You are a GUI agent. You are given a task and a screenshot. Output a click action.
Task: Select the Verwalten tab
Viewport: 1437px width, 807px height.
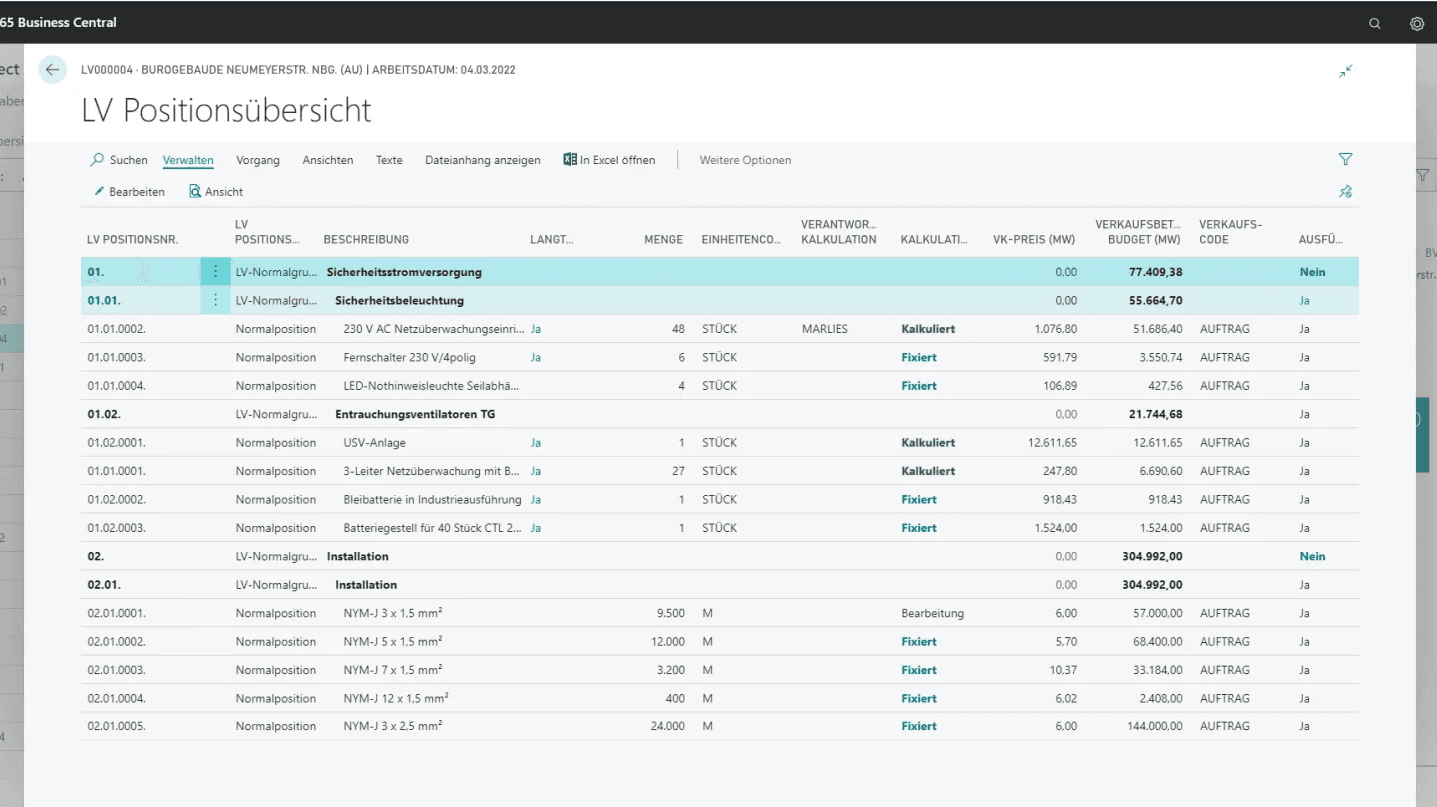[188, 160]
